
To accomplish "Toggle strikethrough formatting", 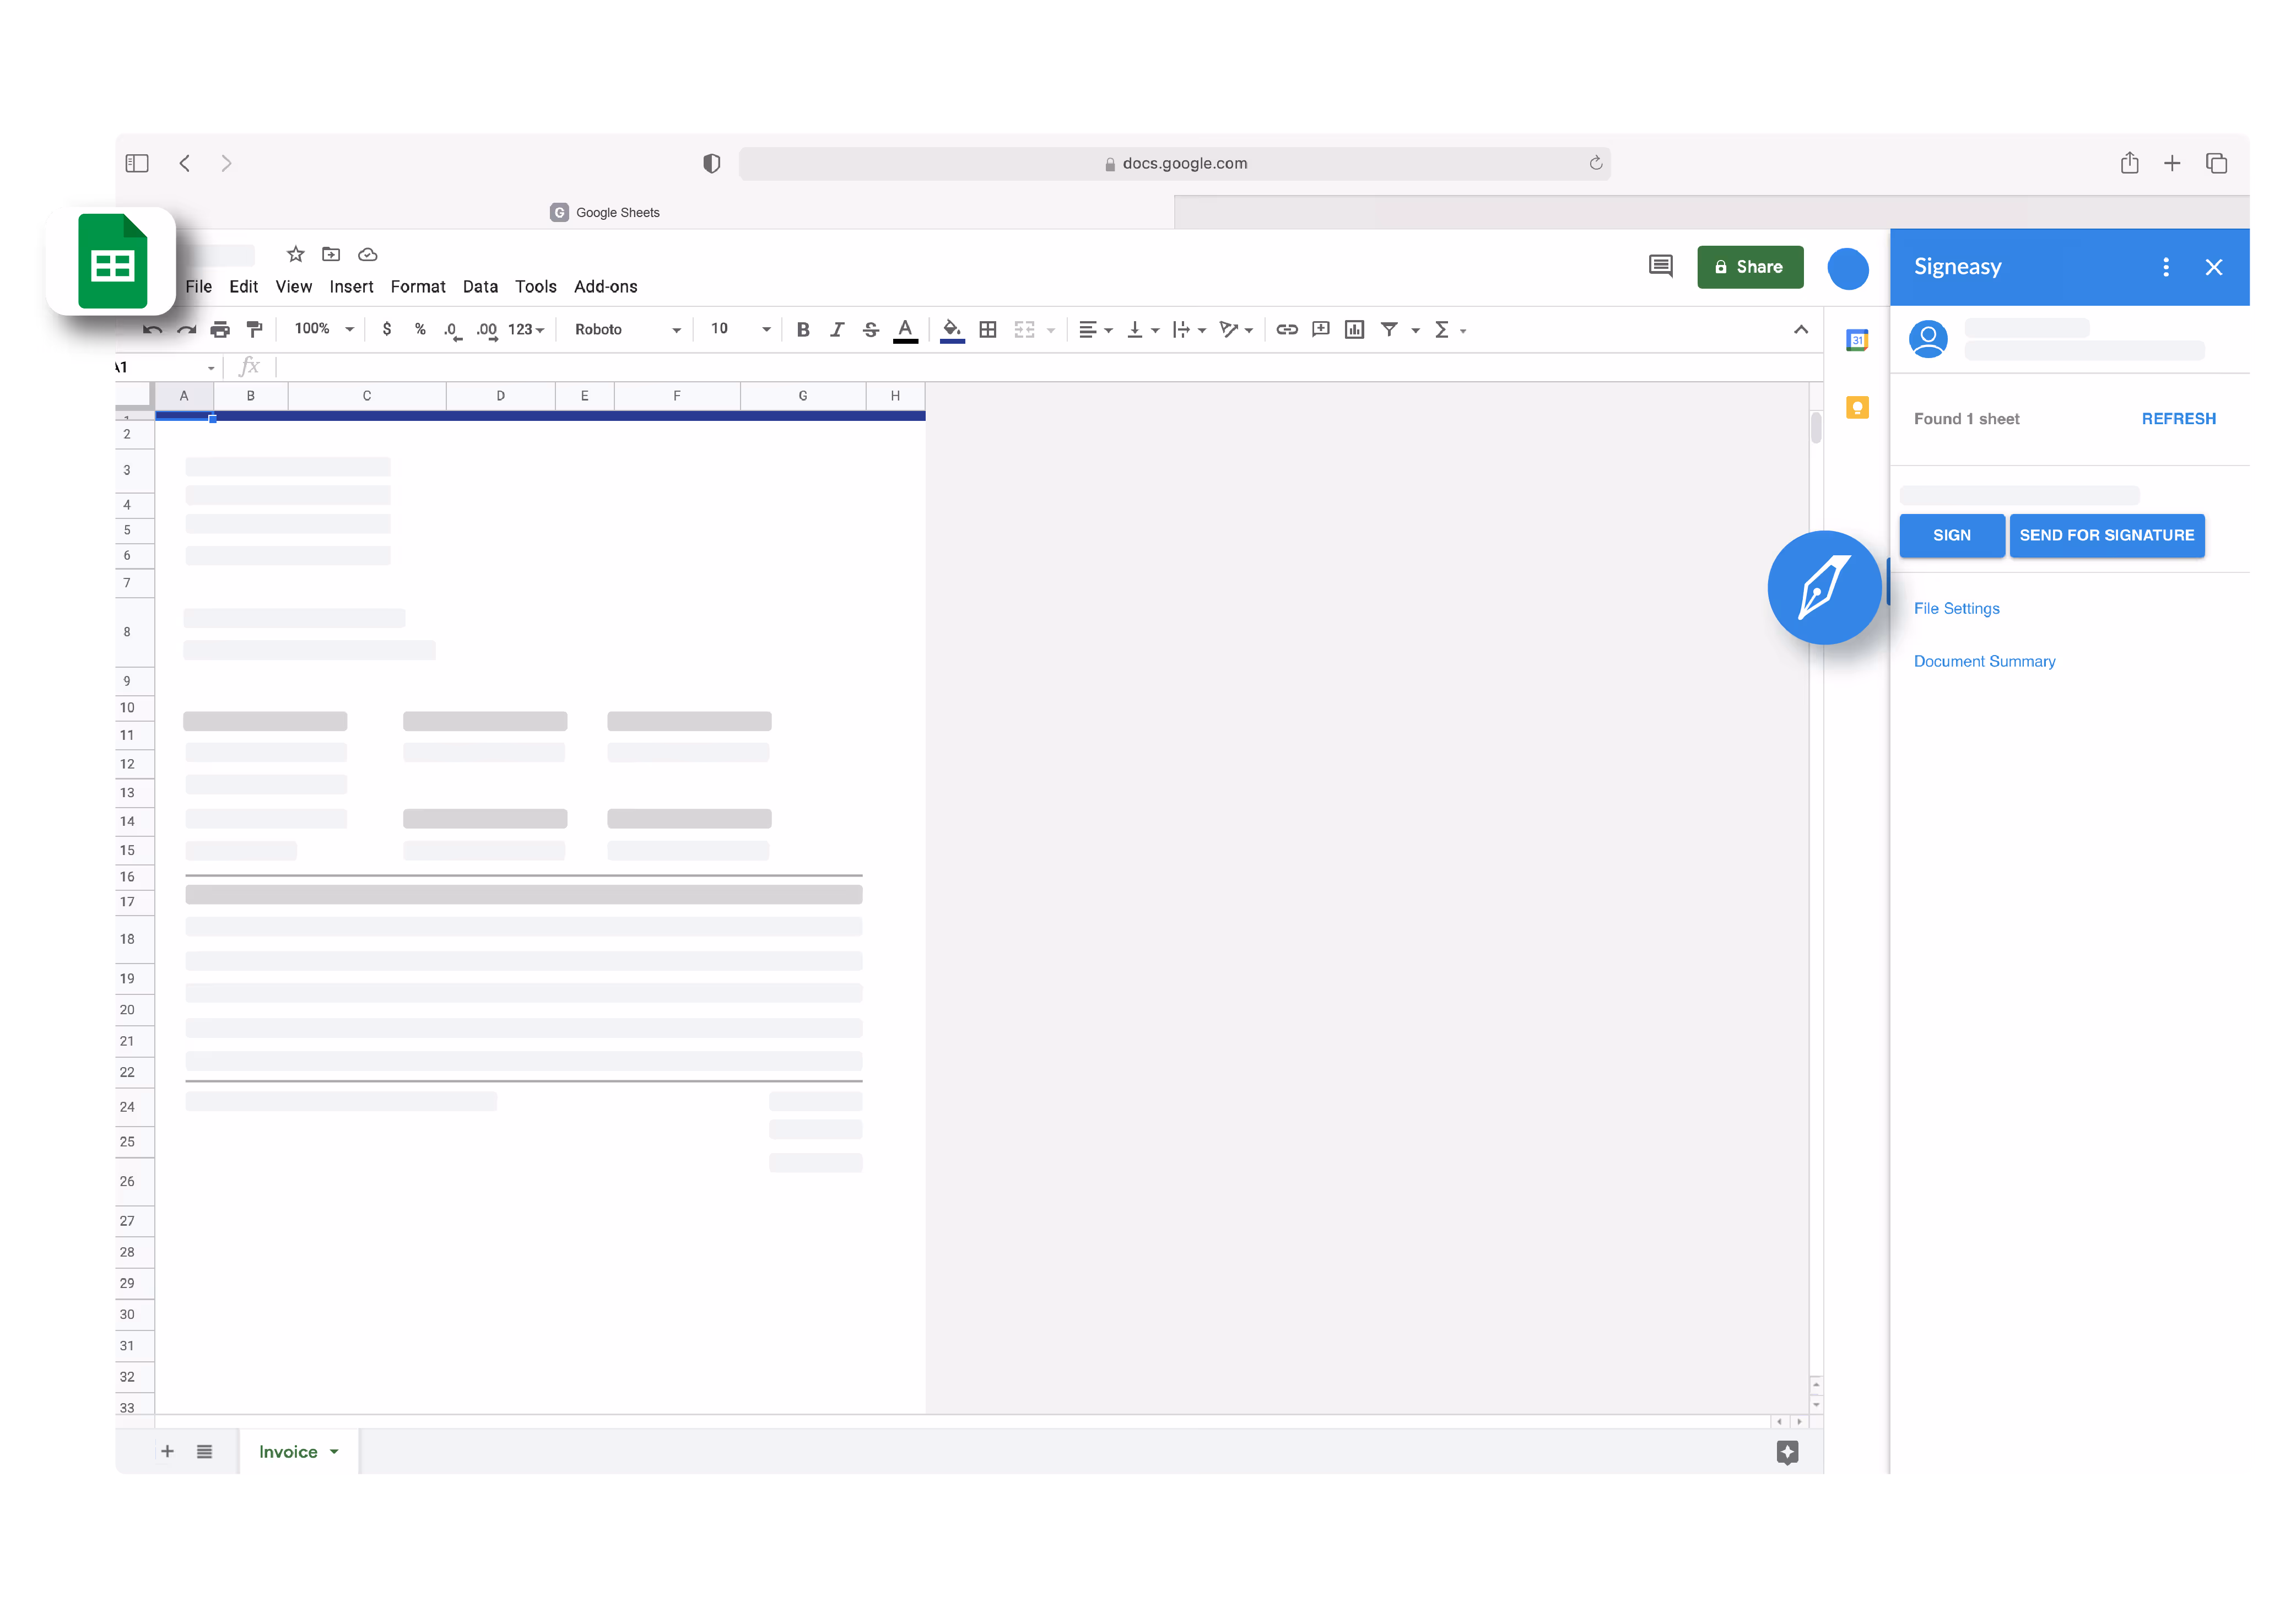I will point(870,329).
